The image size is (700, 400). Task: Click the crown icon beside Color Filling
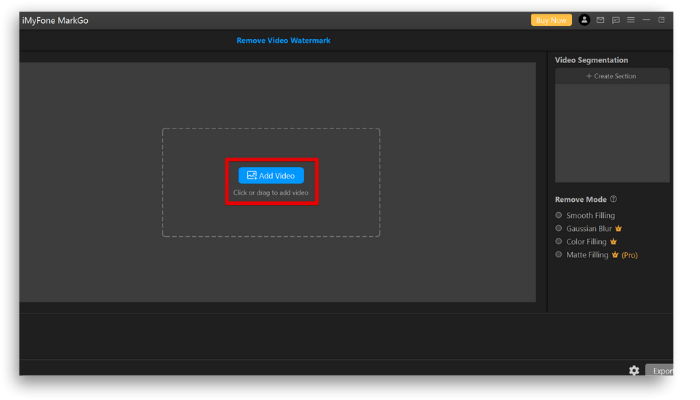pos(613,242)
